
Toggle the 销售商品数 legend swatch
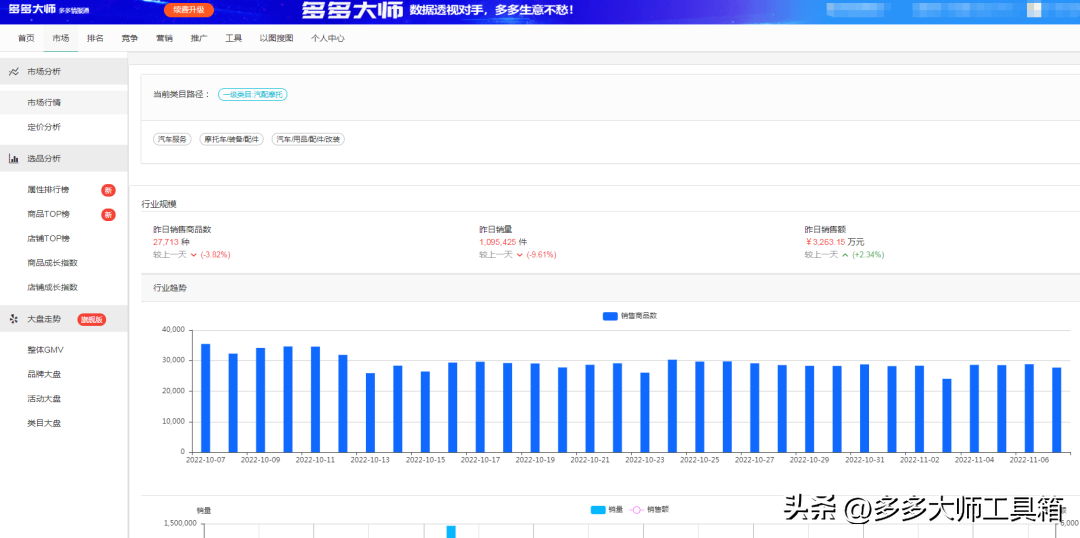[x=610, y=316]
